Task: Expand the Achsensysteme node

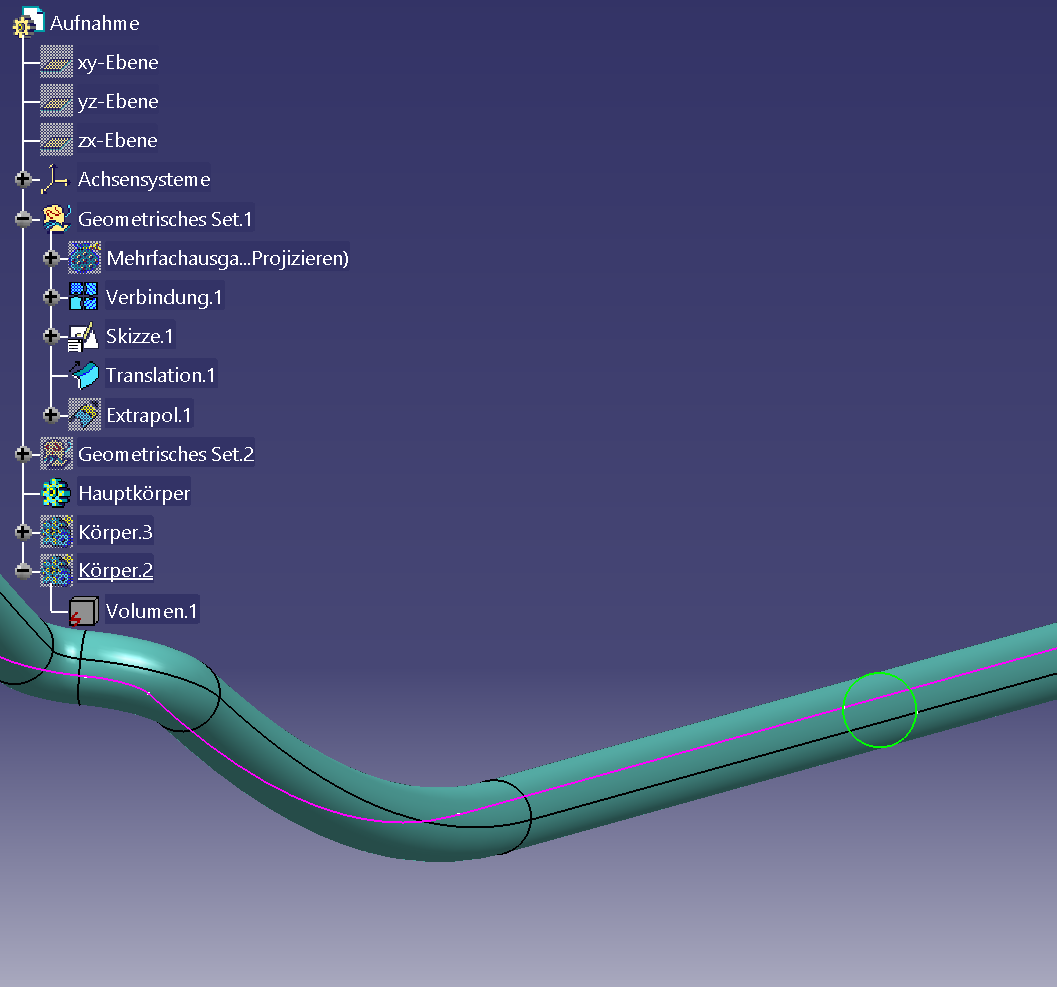Action: pyautogui.click(x=23, y=179)
